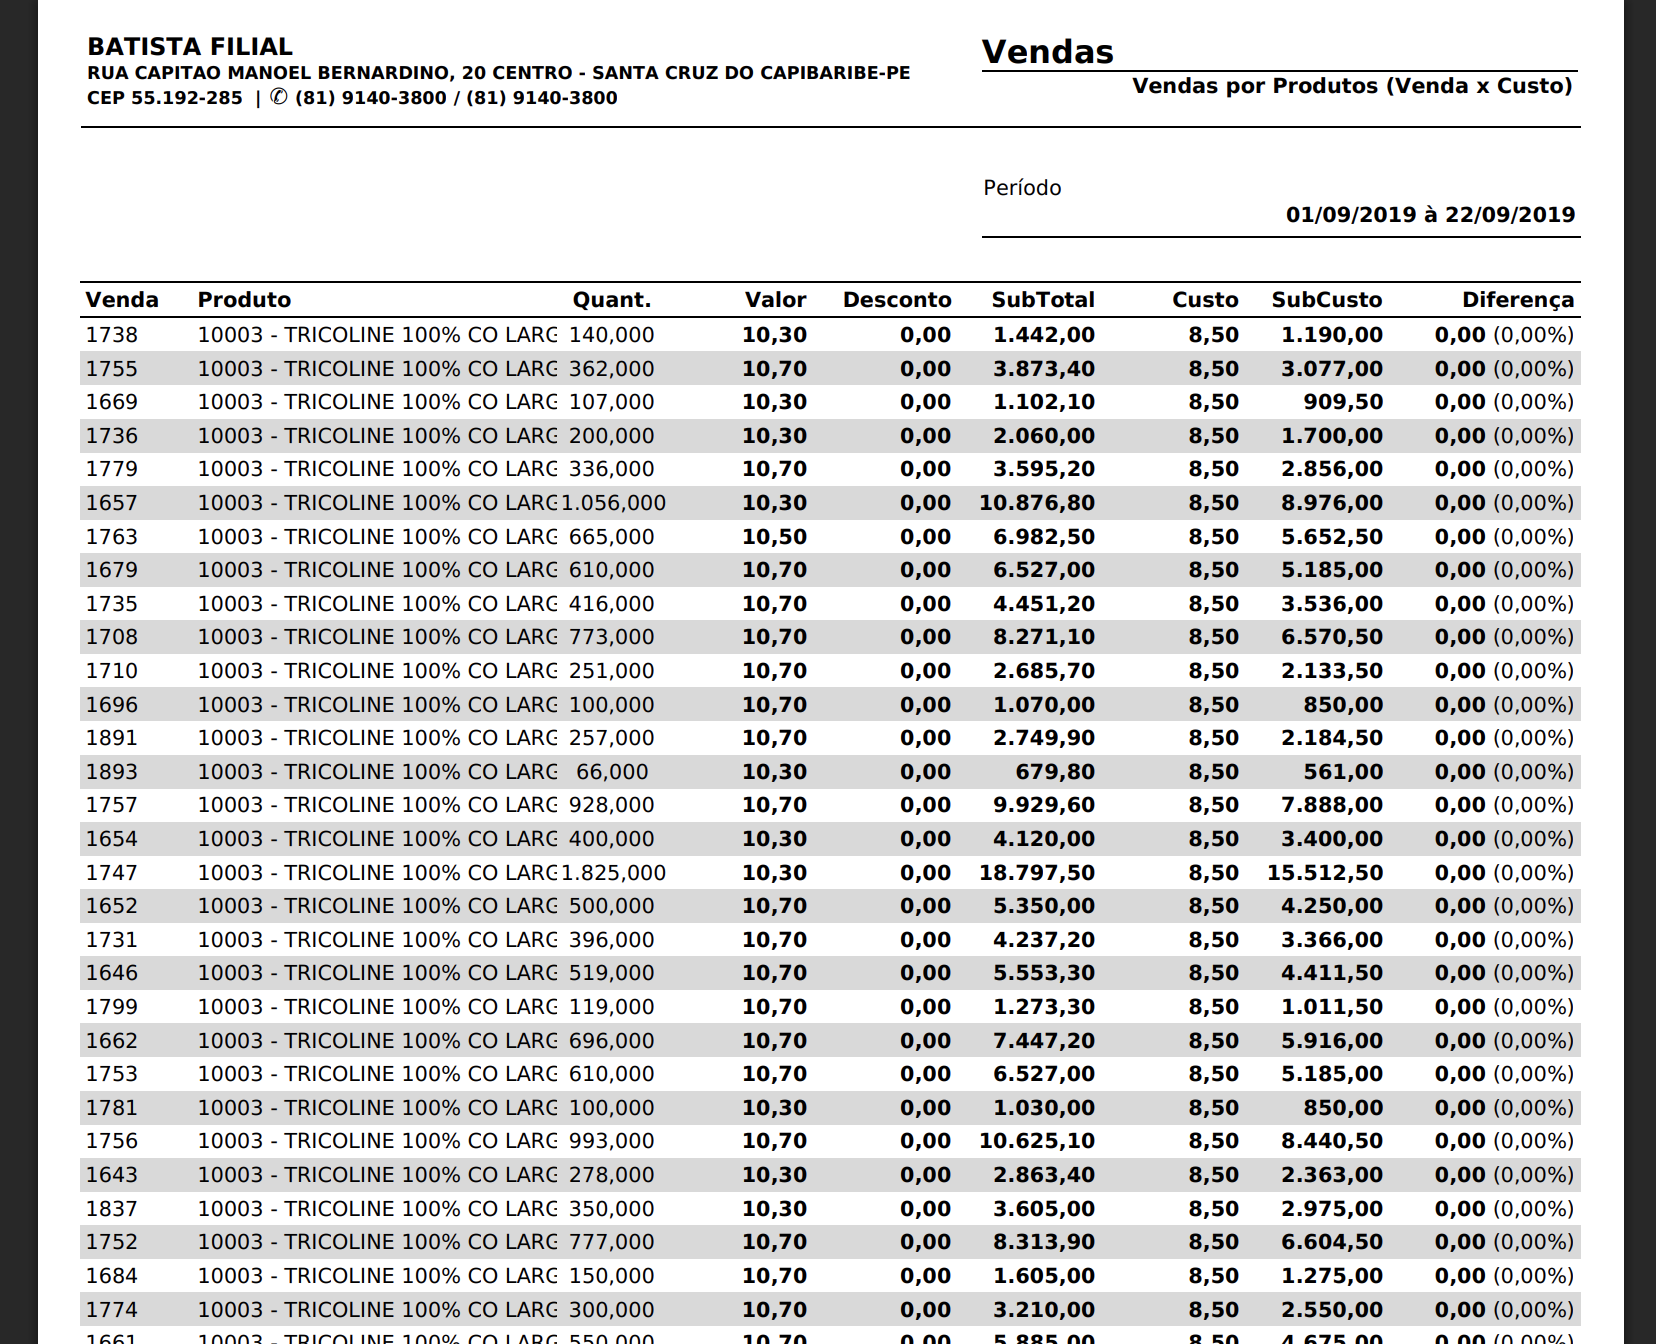Click the Vendas por Produtos subtitle
This screenshot has width=1656, height=1344.
[1352, 86]
